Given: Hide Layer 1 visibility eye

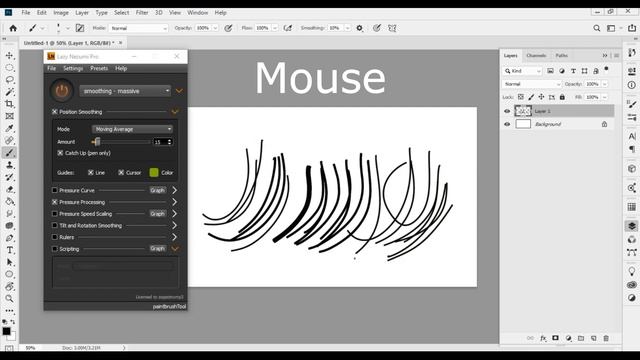Looking at the screenshot, I should pyautogui.click(x=507, y=111).
